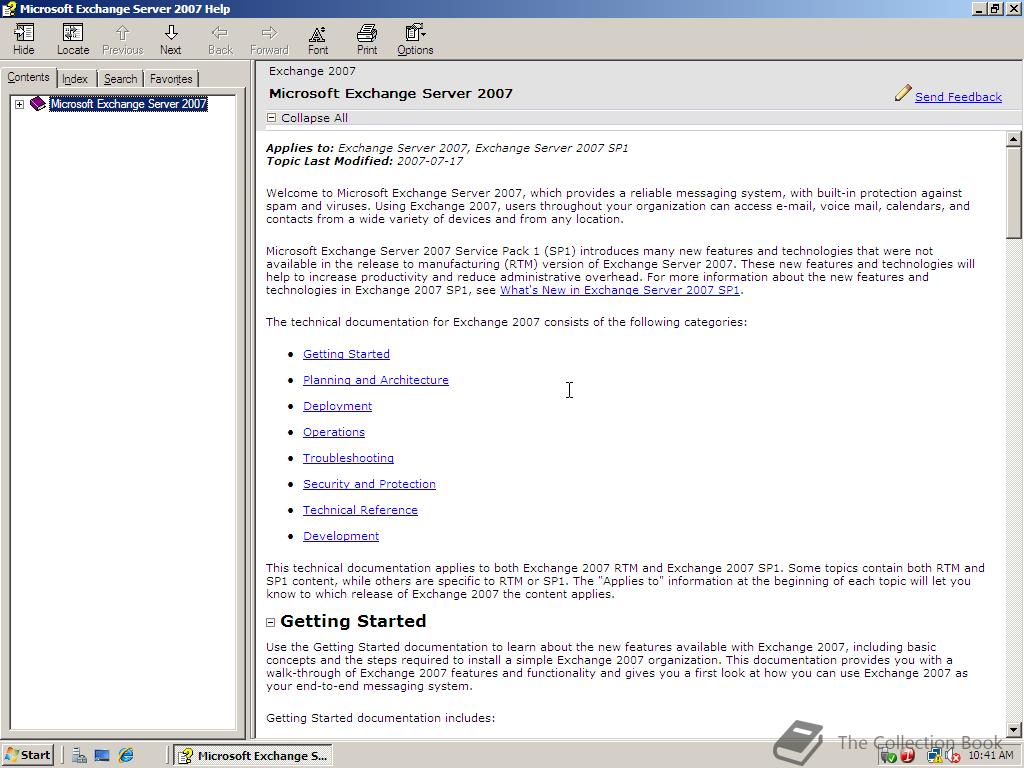Go to Next topic icon
Viewport: 1024px width, 768px height.
(170, 39)
